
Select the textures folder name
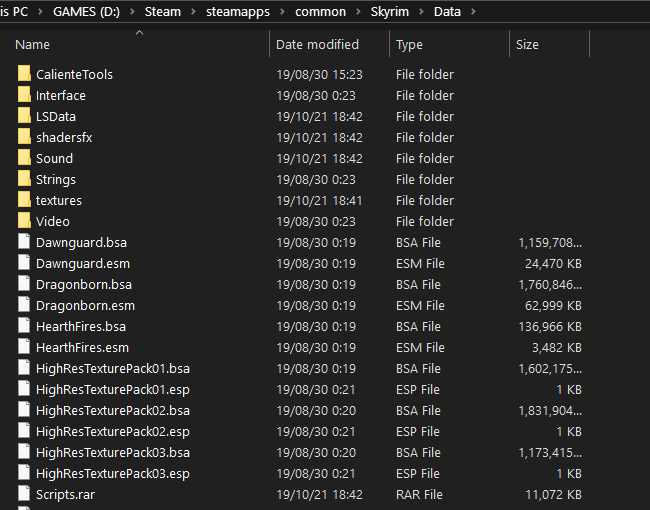59,200
